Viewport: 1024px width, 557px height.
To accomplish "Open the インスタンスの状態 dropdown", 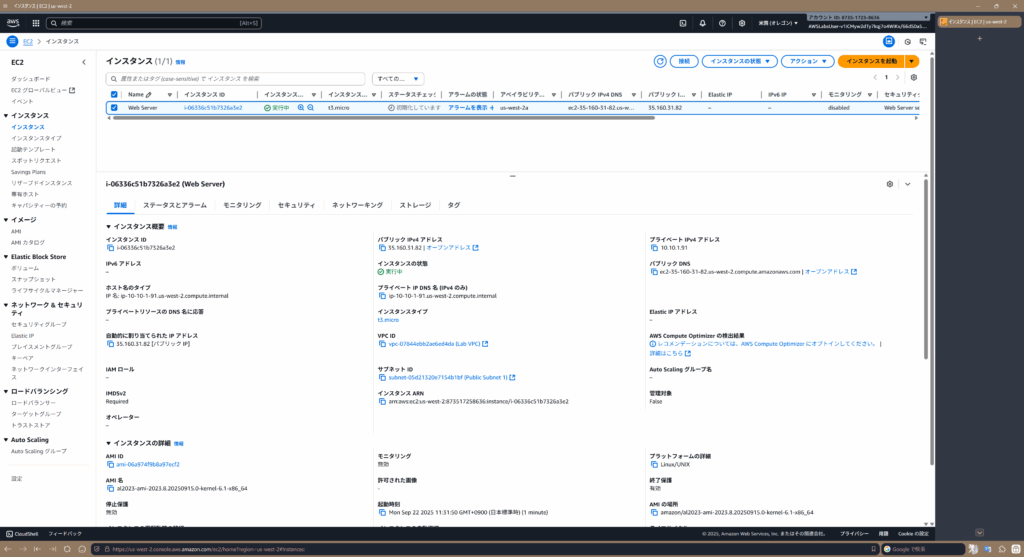I will tap(739, 61).
